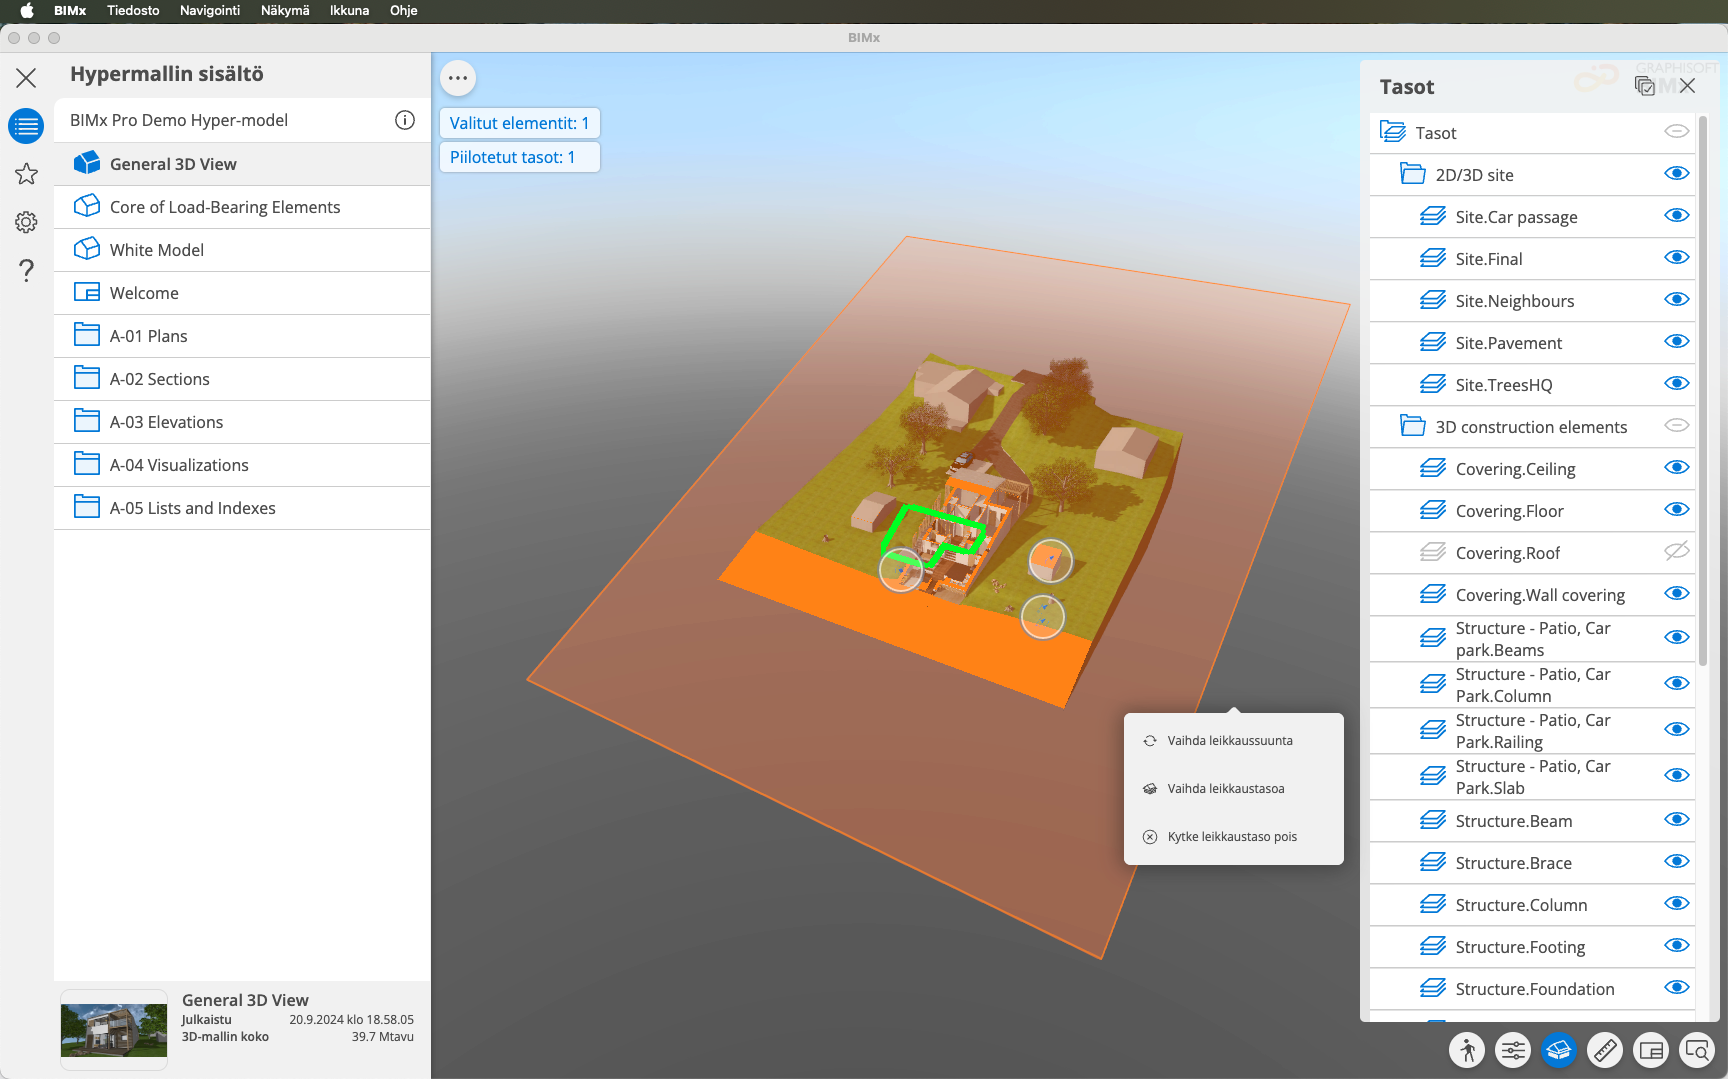Open the three-dot options button
The width and height of the screenshot is (1728, 1079).
[x=458, y=78]
